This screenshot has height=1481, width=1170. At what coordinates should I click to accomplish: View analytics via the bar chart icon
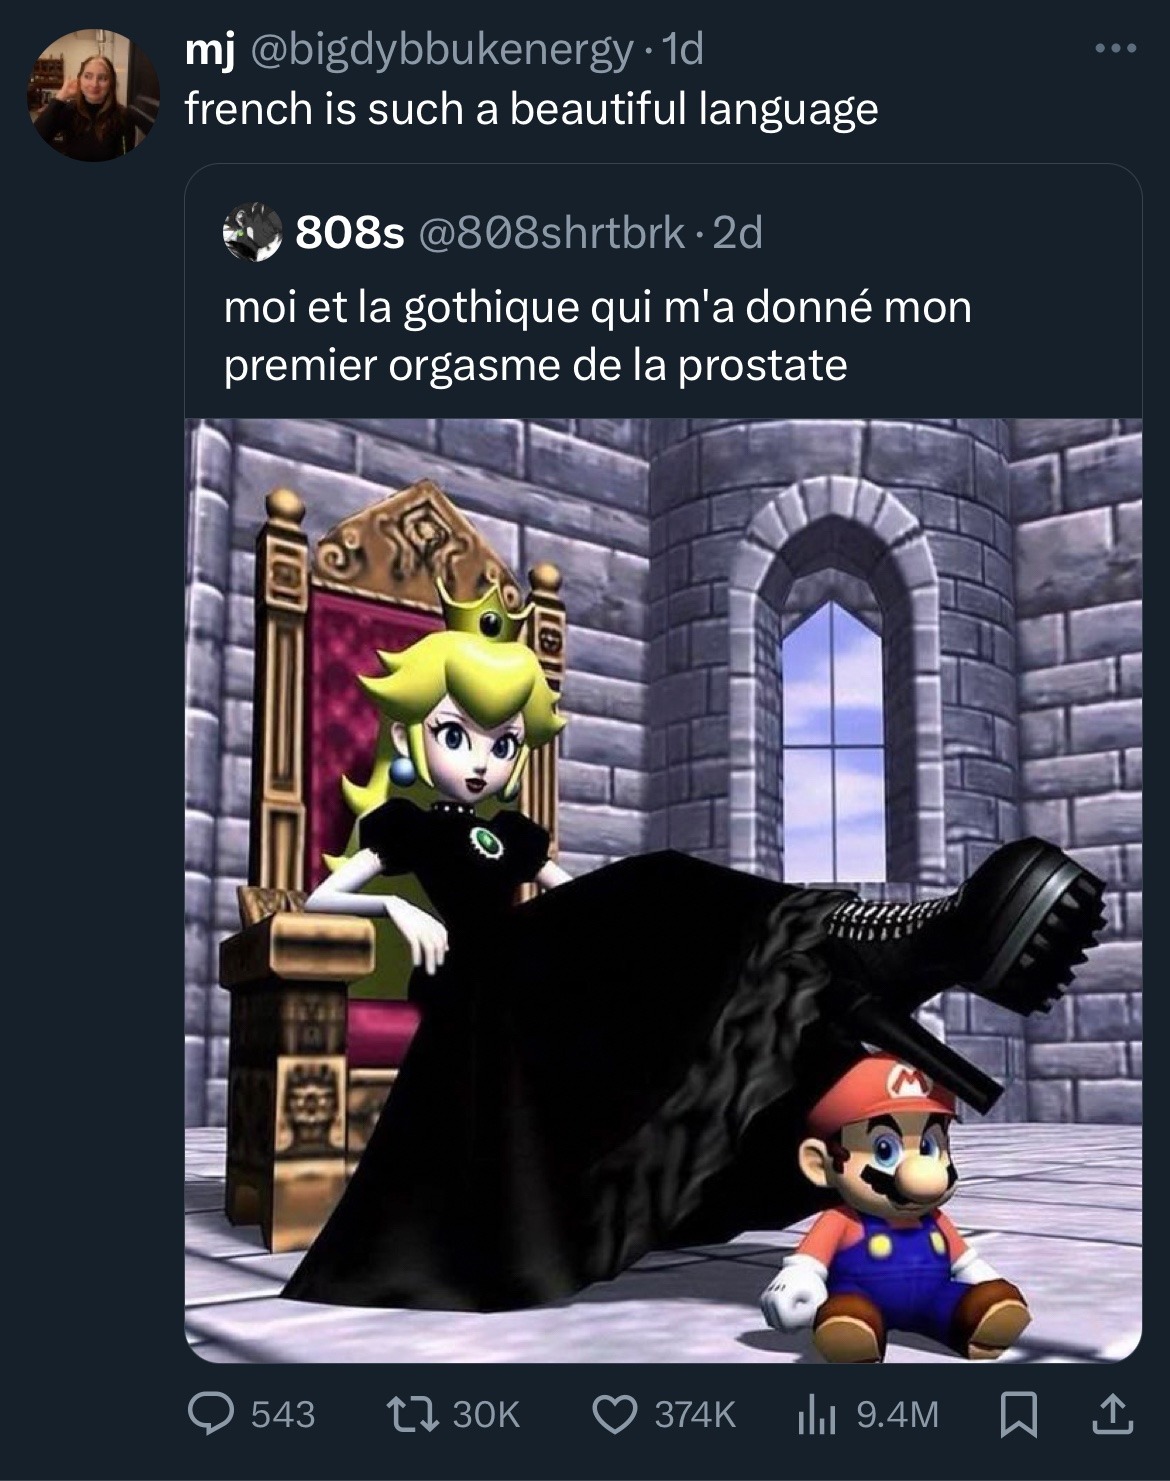tap(816, 1414)
